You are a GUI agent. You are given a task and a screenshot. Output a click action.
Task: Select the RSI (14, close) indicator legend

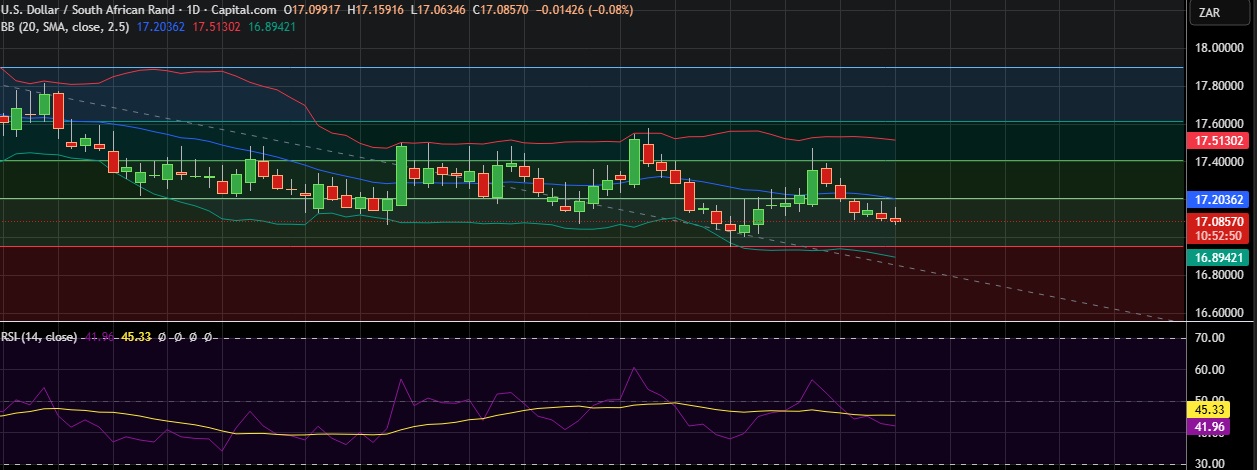click(x=39, y=337)
